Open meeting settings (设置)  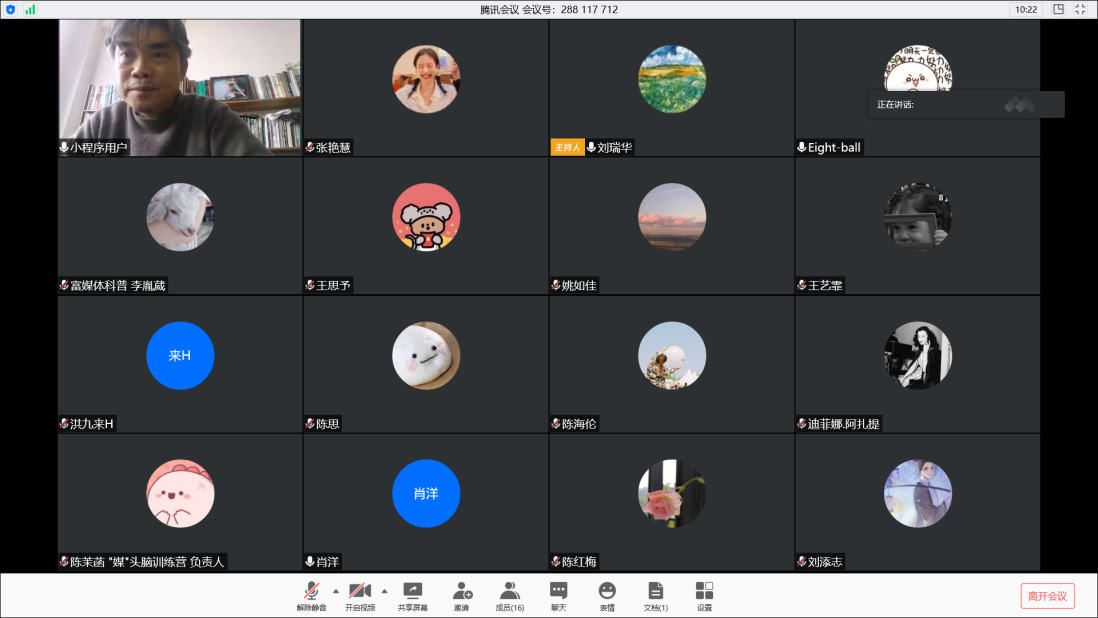coord(705,594)
